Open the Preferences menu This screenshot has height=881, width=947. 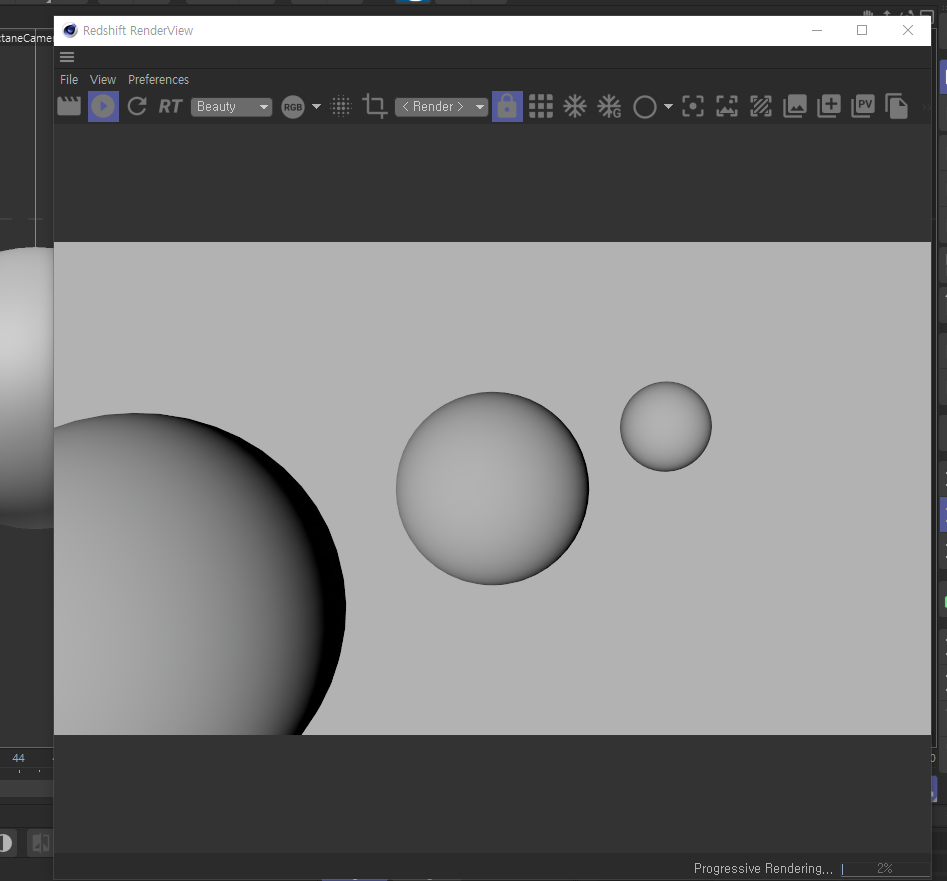tap(158, 80)
